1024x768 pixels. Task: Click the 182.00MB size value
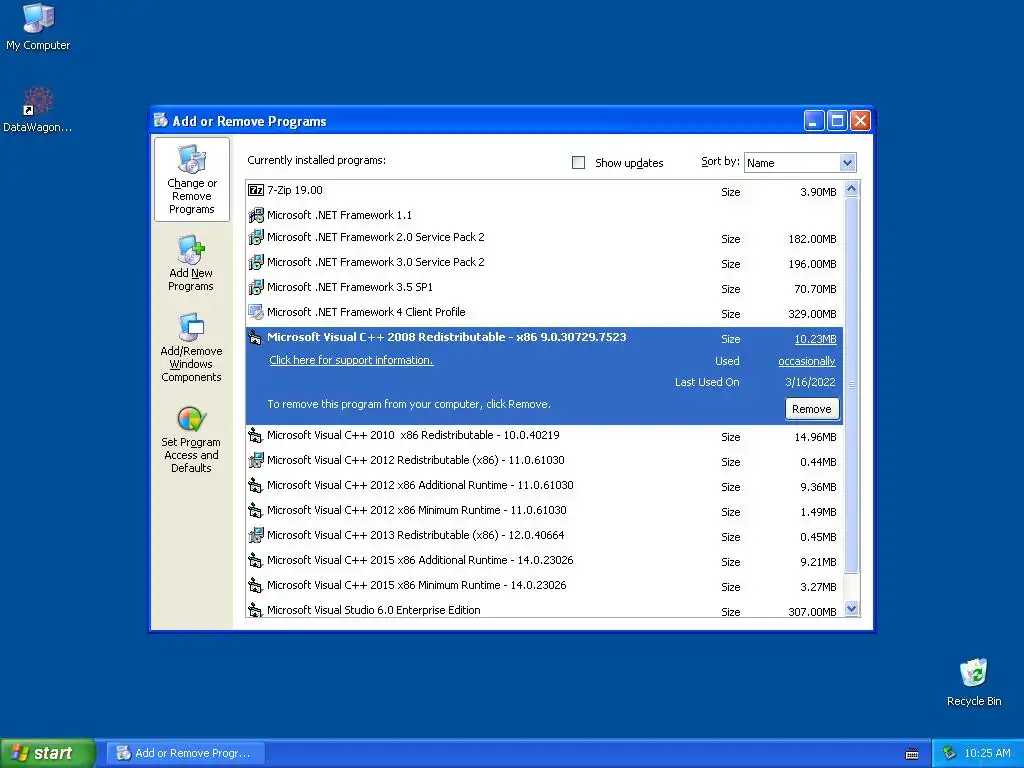pos(812,239)
